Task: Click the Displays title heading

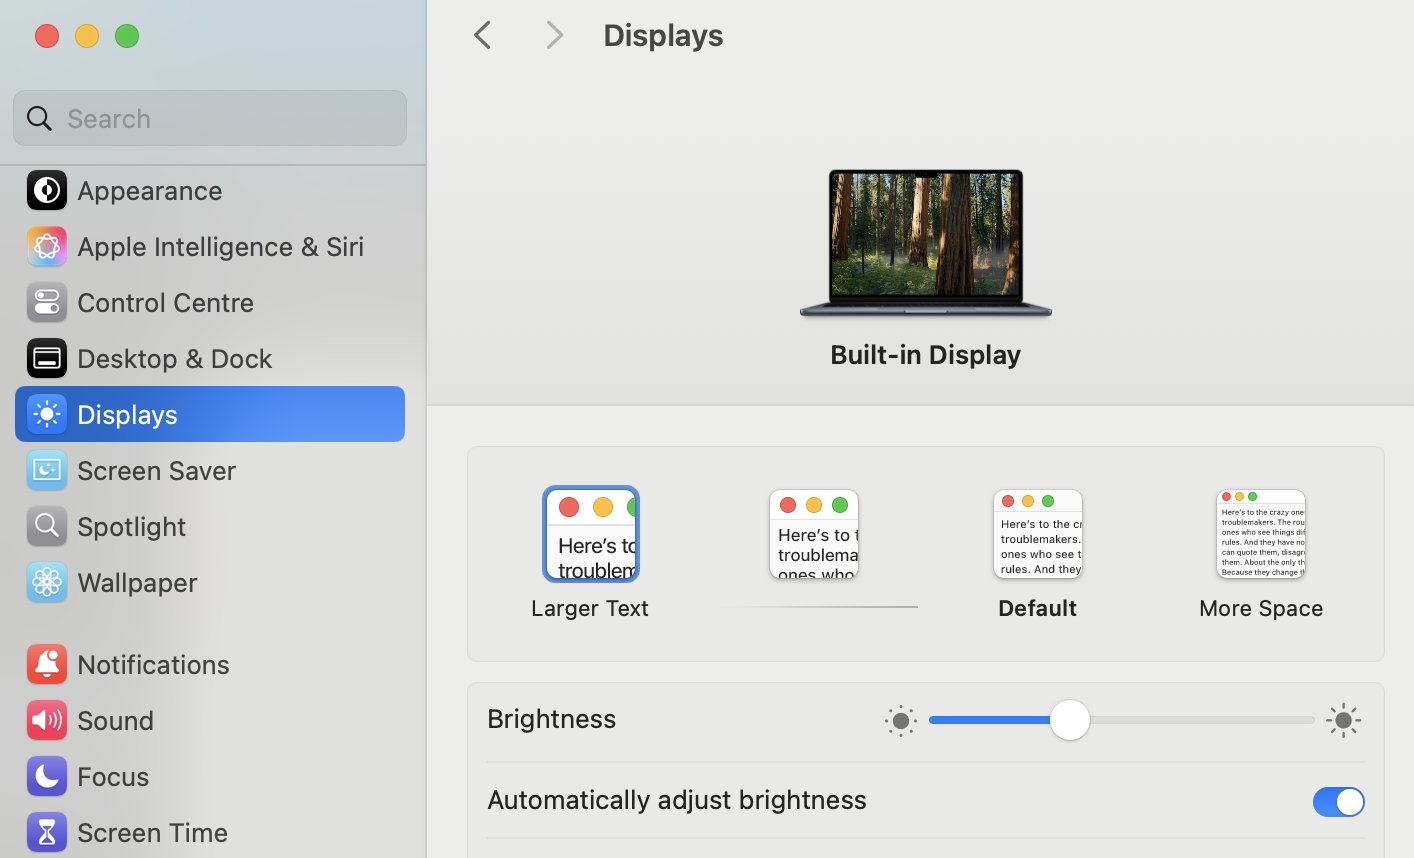Action: coord(664,36)
